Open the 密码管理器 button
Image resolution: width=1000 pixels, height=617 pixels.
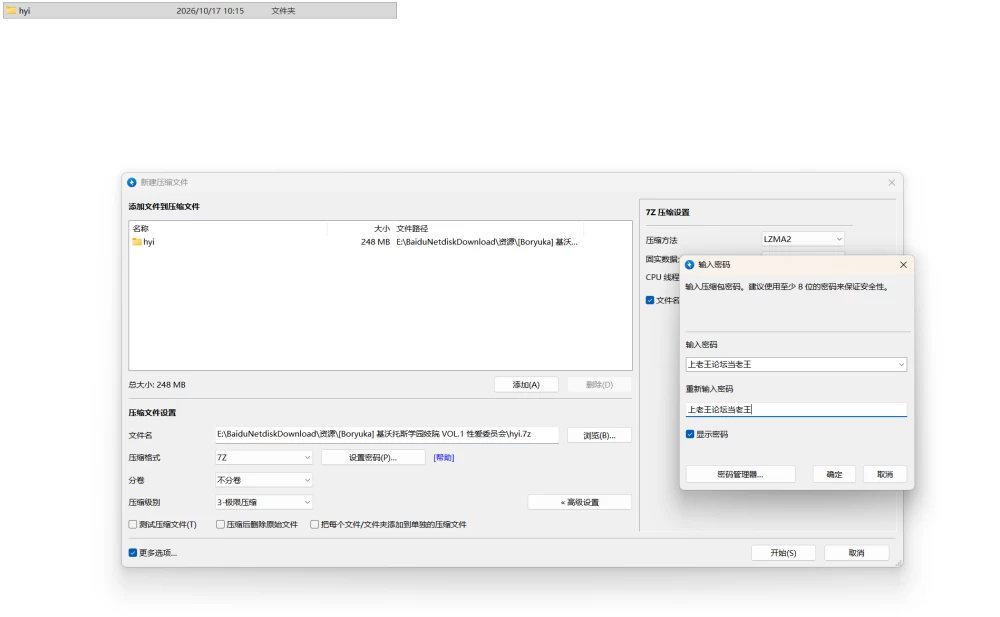[740, 474]
